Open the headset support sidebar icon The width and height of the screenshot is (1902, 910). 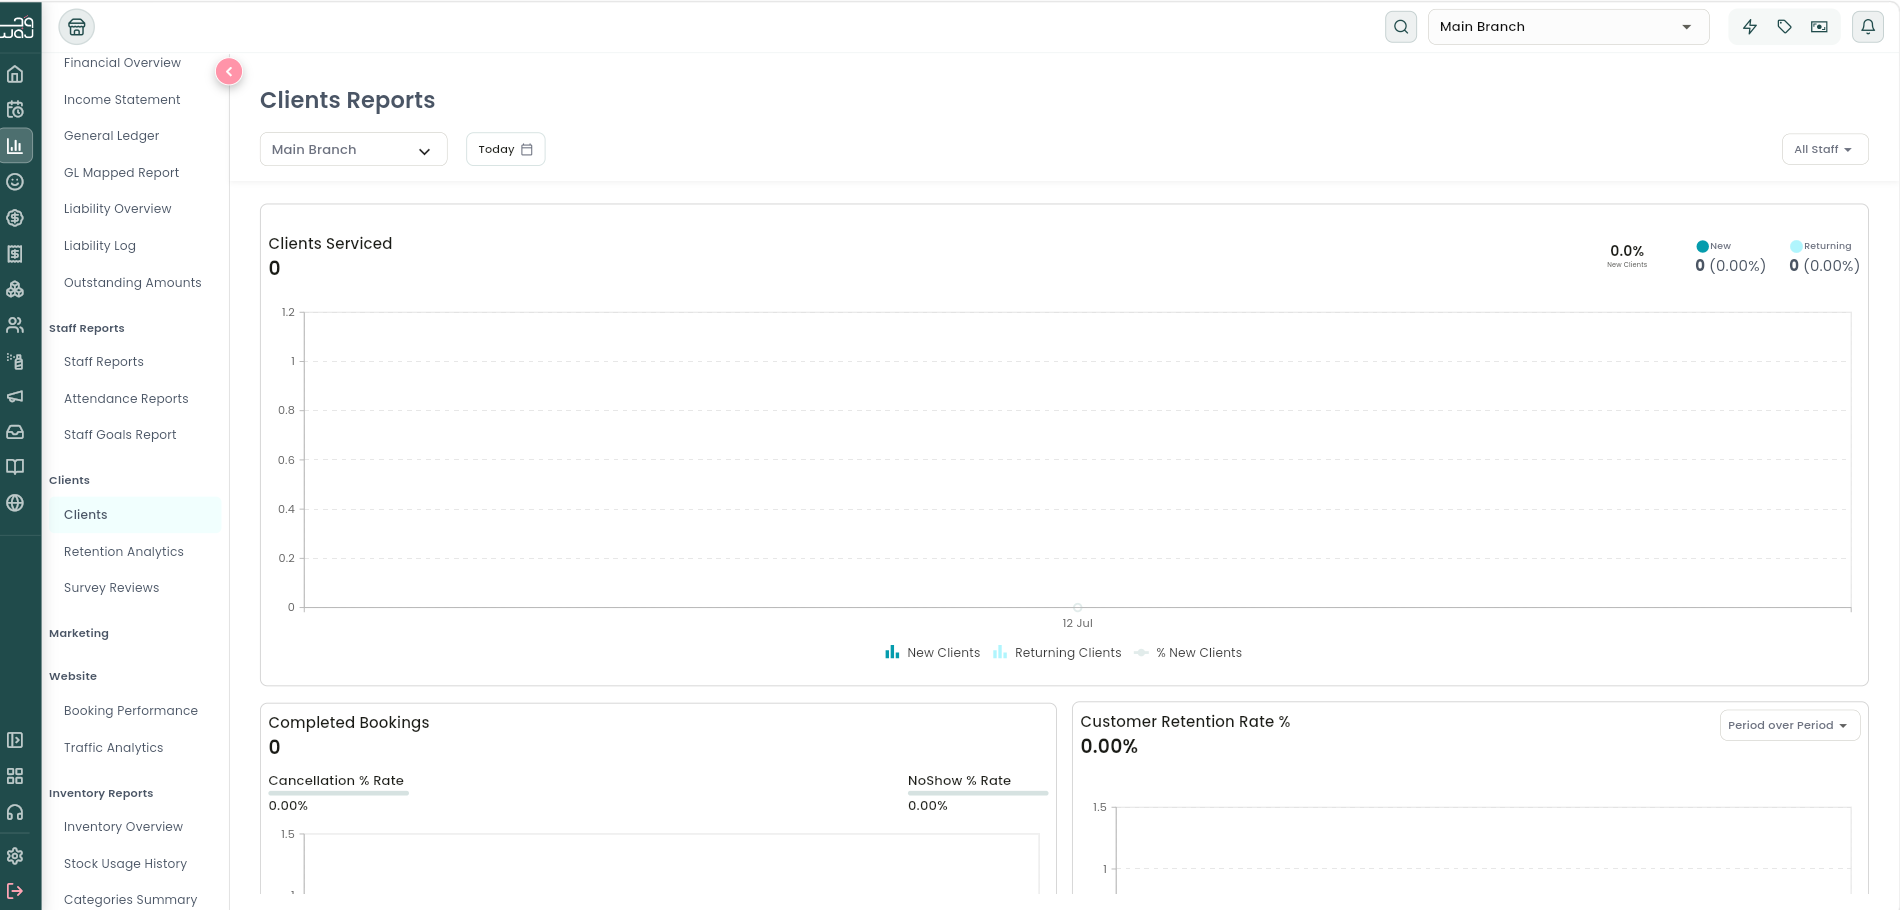[x=15, y=812]
